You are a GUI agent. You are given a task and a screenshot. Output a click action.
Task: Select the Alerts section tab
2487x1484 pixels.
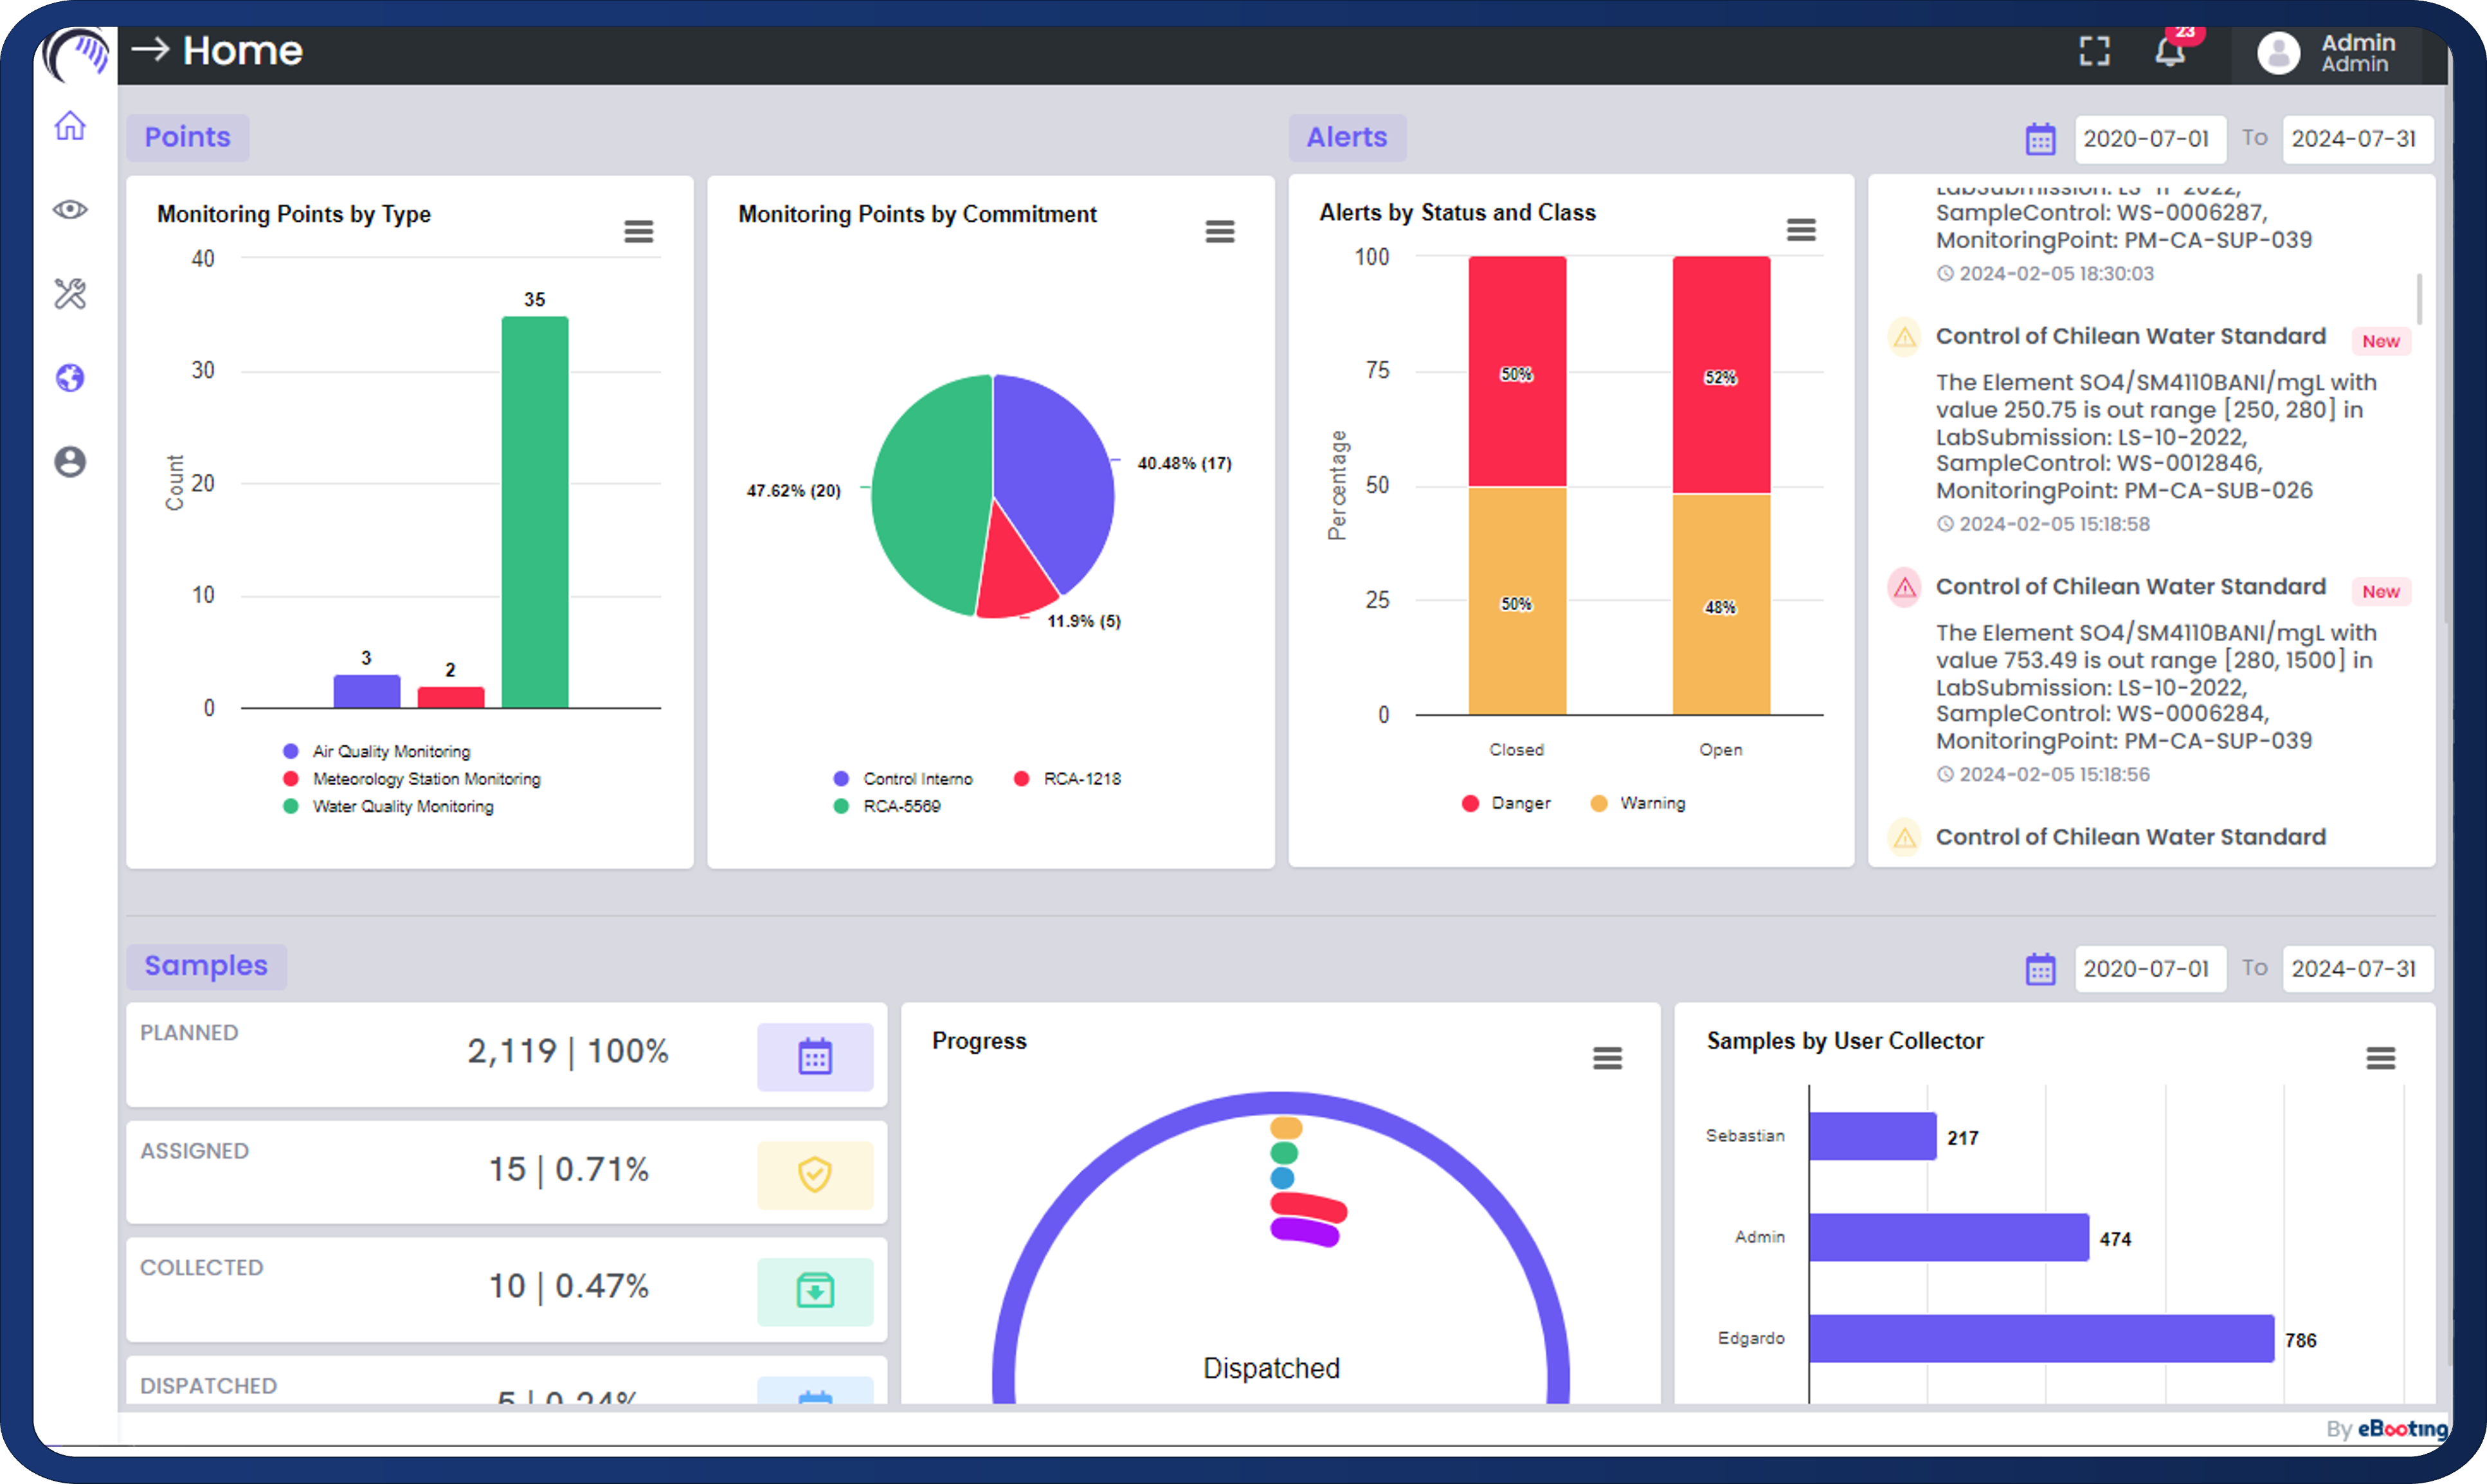(x=1347, y=137)
